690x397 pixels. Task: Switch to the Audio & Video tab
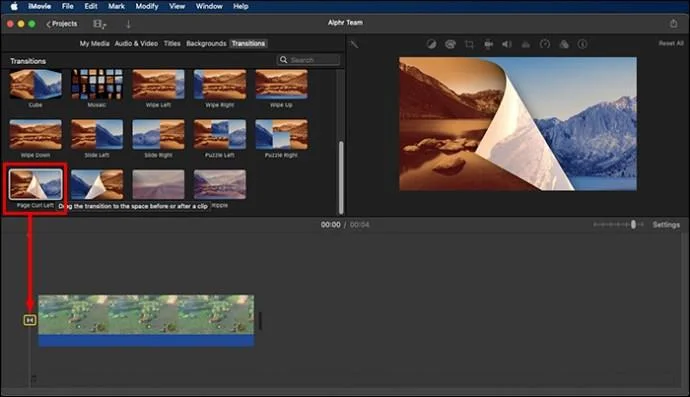(x=136, y=43)
